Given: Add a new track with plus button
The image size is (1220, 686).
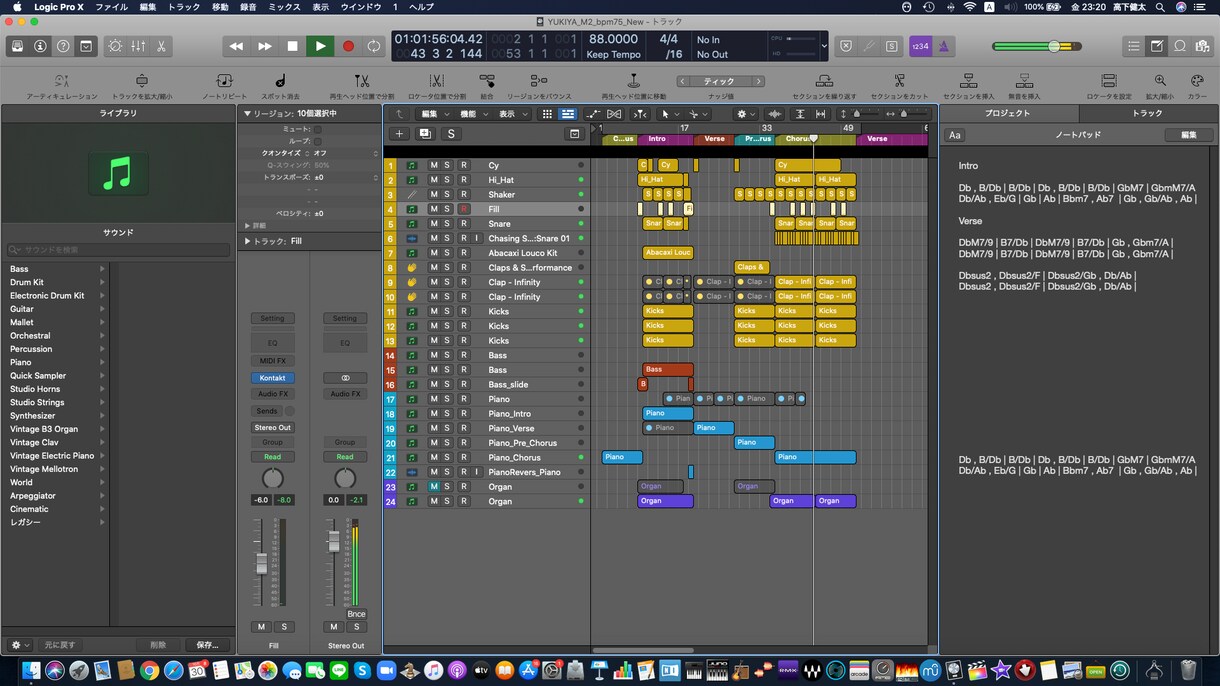Looking at the screenshot, I should point(399,133).
